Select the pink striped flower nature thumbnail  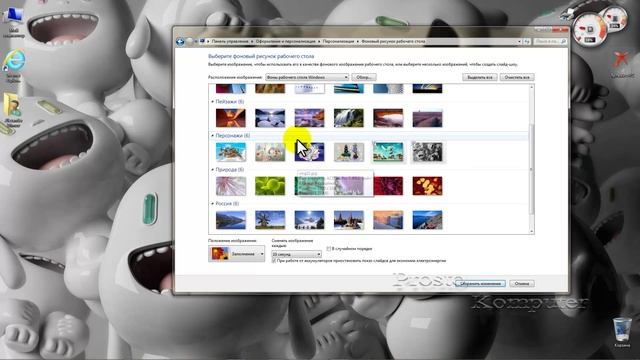pos(231,186)
